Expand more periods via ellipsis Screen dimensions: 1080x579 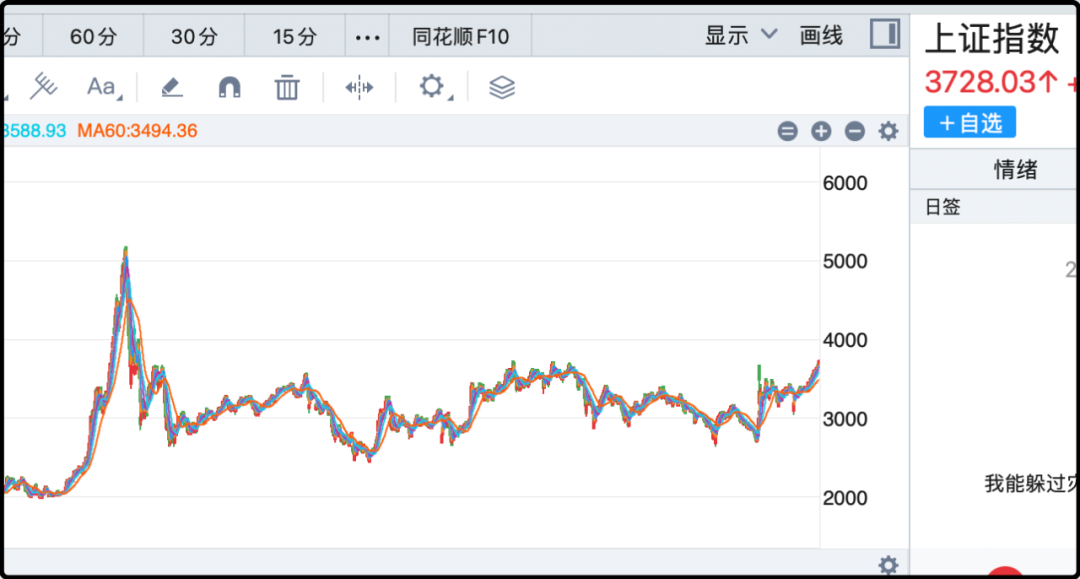click(368, 37)
